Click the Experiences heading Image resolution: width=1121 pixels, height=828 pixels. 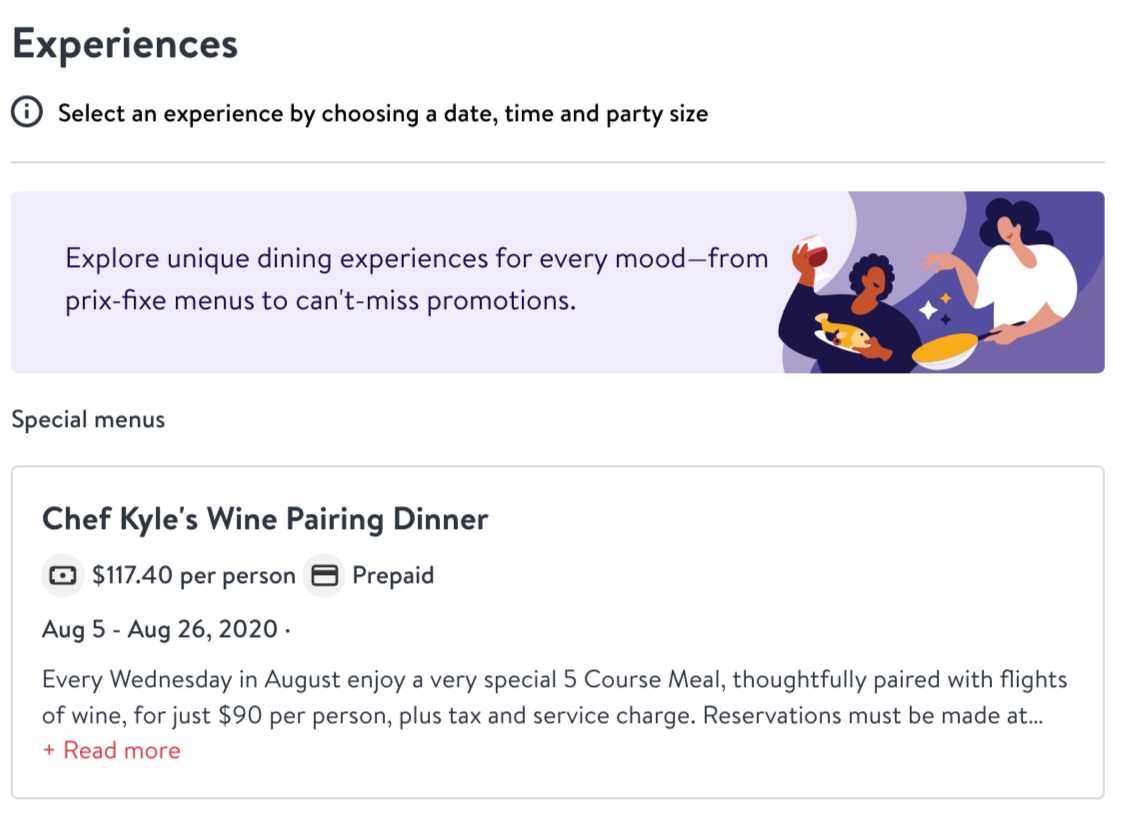point(125,44)
